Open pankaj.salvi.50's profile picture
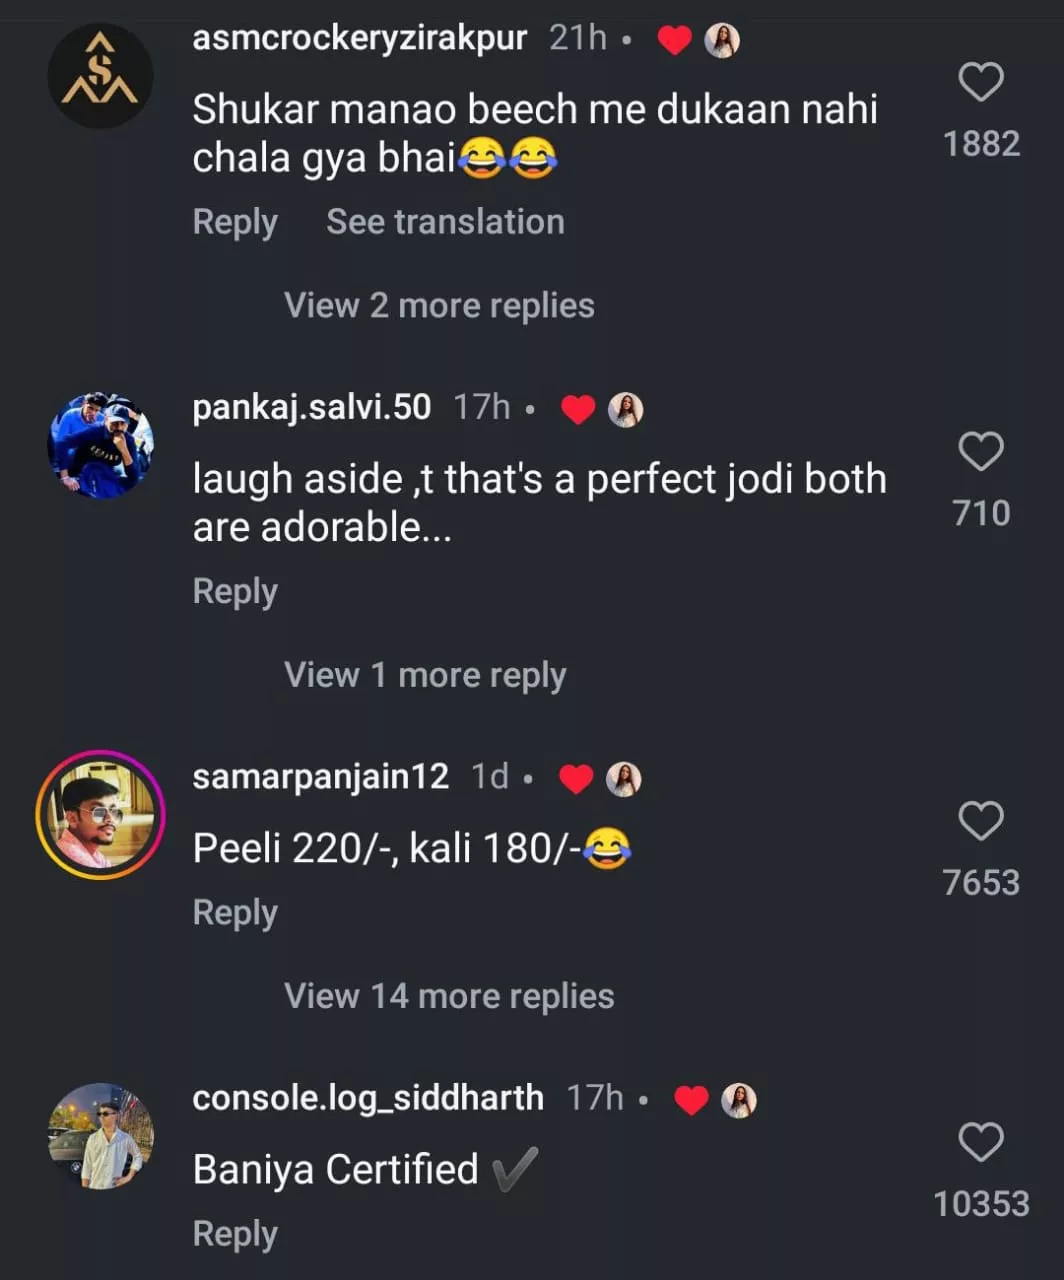Image resolution: width=1064 pixels, height=1280 pixels. coord(100,445)
